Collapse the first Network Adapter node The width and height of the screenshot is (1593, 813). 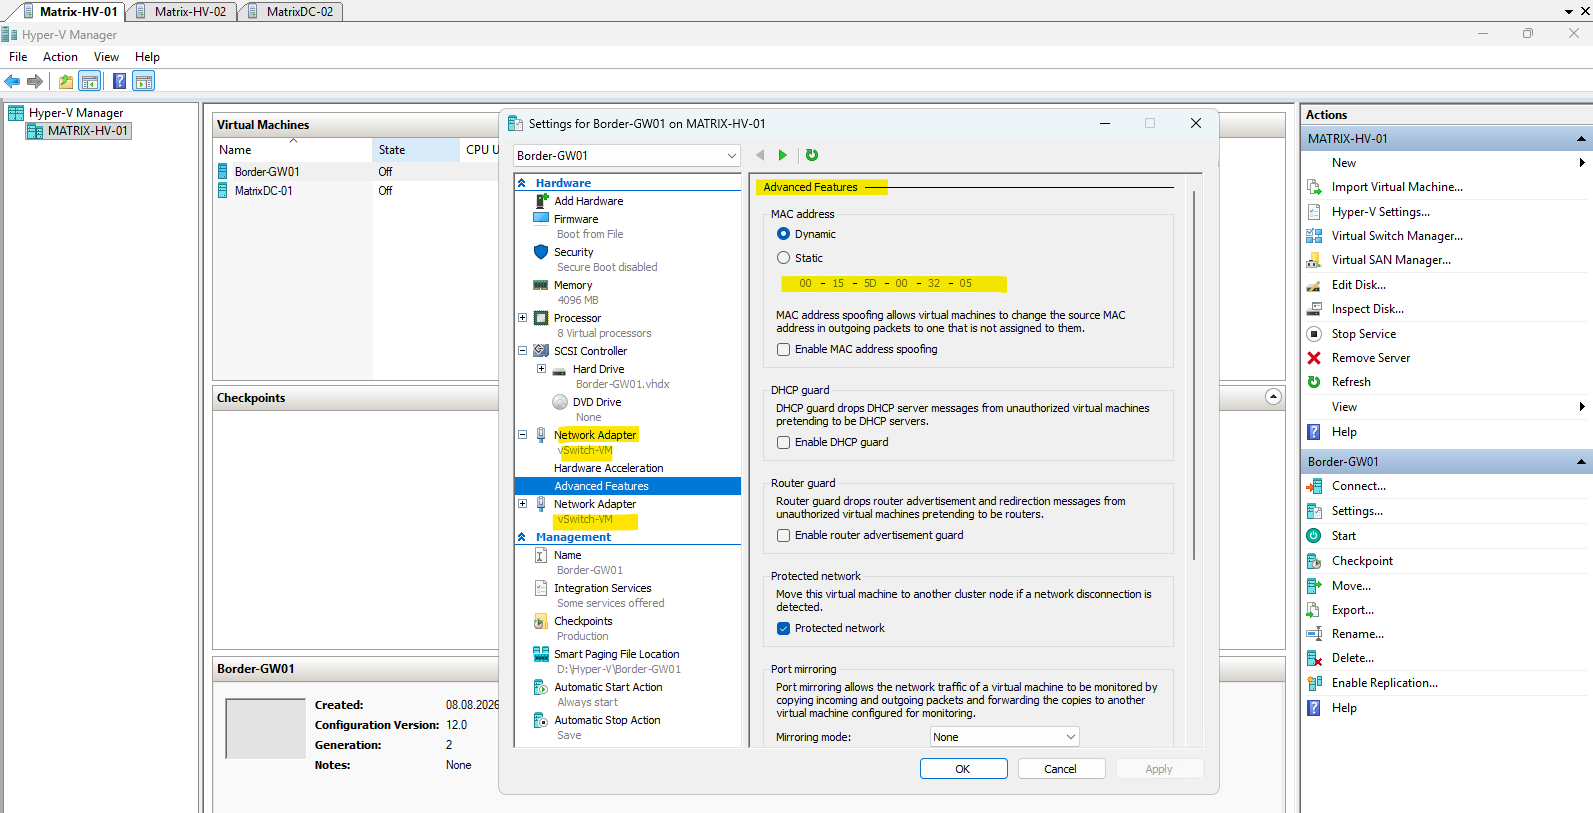click(x=522, y=435)
